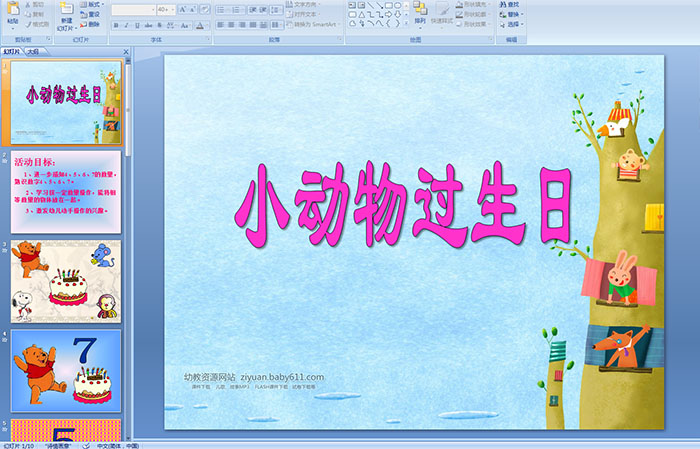
Task: Expand the shapes gallery with the More arrow
Action: point(406,23)
